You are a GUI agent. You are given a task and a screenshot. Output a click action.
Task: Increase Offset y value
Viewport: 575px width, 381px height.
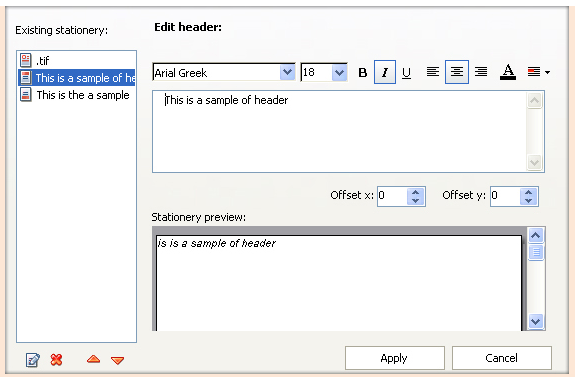528,192
